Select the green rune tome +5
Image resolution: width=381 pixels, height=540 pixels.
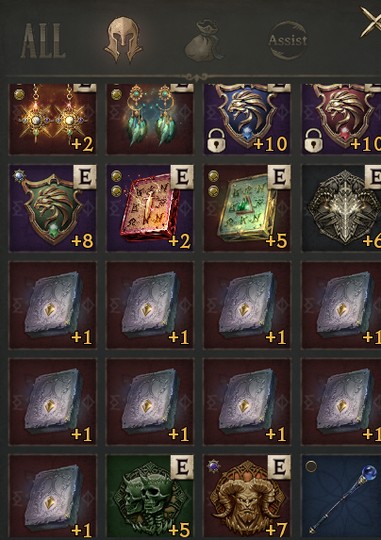pos(247,208)
